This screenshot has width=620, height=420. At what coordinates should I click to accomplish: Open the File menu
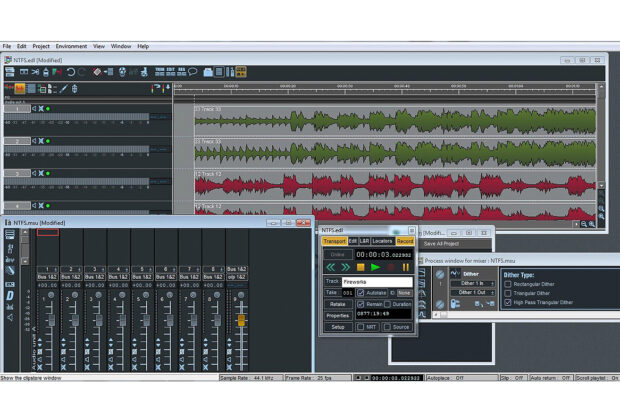7,46
